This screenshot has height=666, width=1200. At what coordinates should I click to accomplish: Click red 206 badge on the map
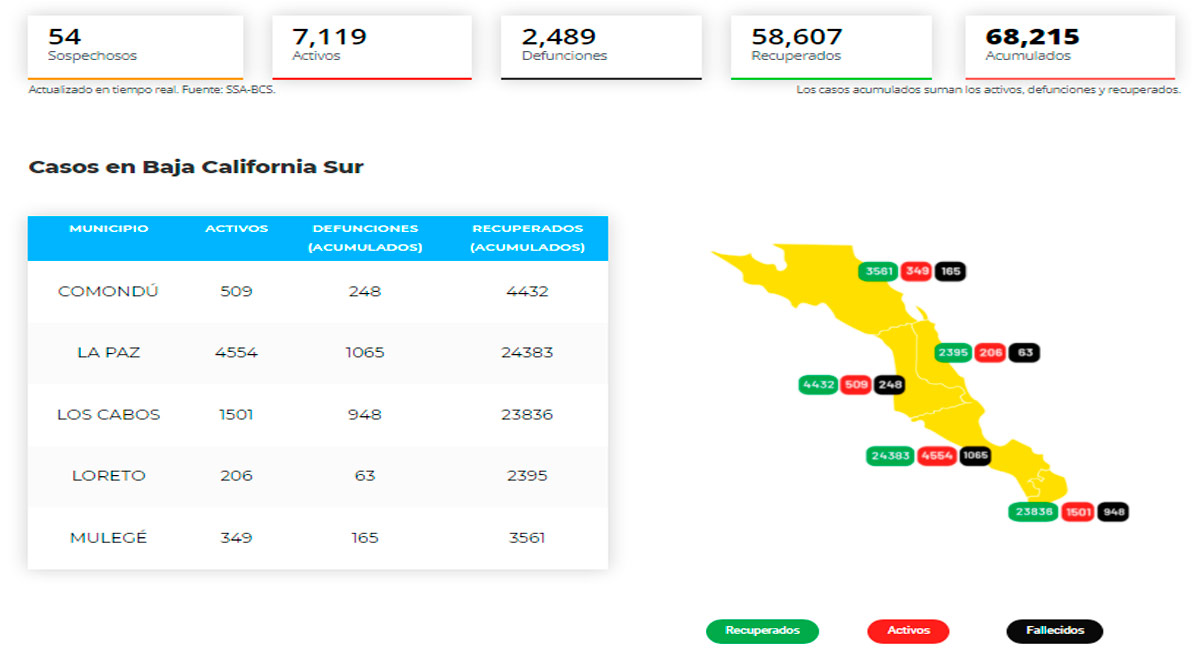tap(991, 352)
